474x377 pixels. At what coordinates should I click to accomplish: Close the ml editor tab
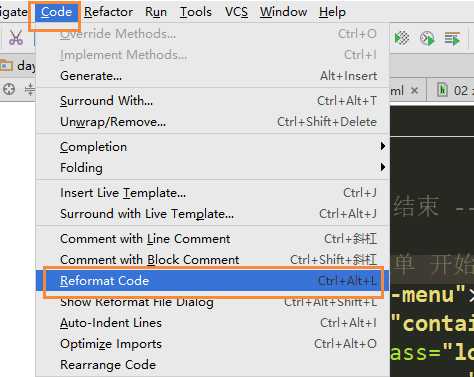[x=414, y=90]
